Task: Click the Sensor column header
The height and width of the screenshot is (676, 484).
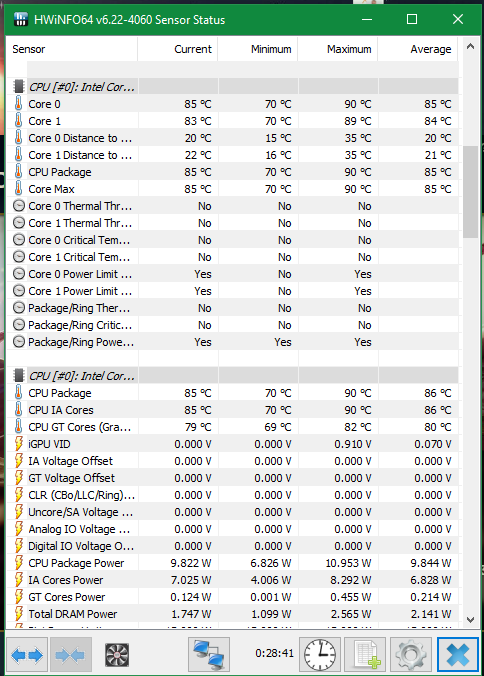Action: tap(72, 49)
